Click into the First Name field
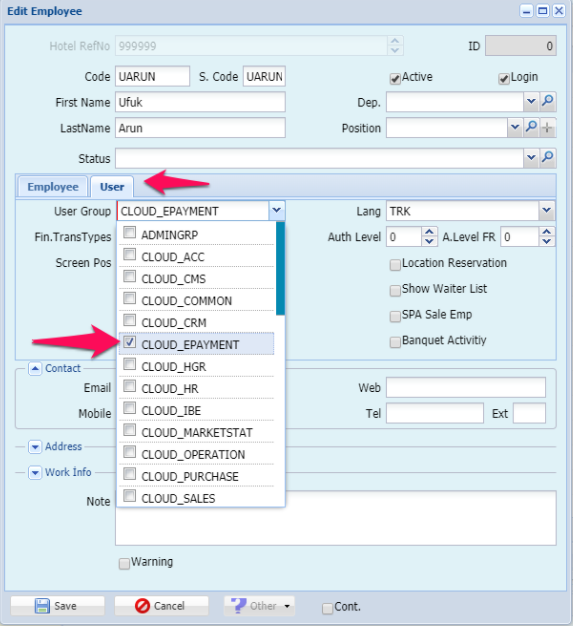Screen dimensions: 573x626 [200, 102]
